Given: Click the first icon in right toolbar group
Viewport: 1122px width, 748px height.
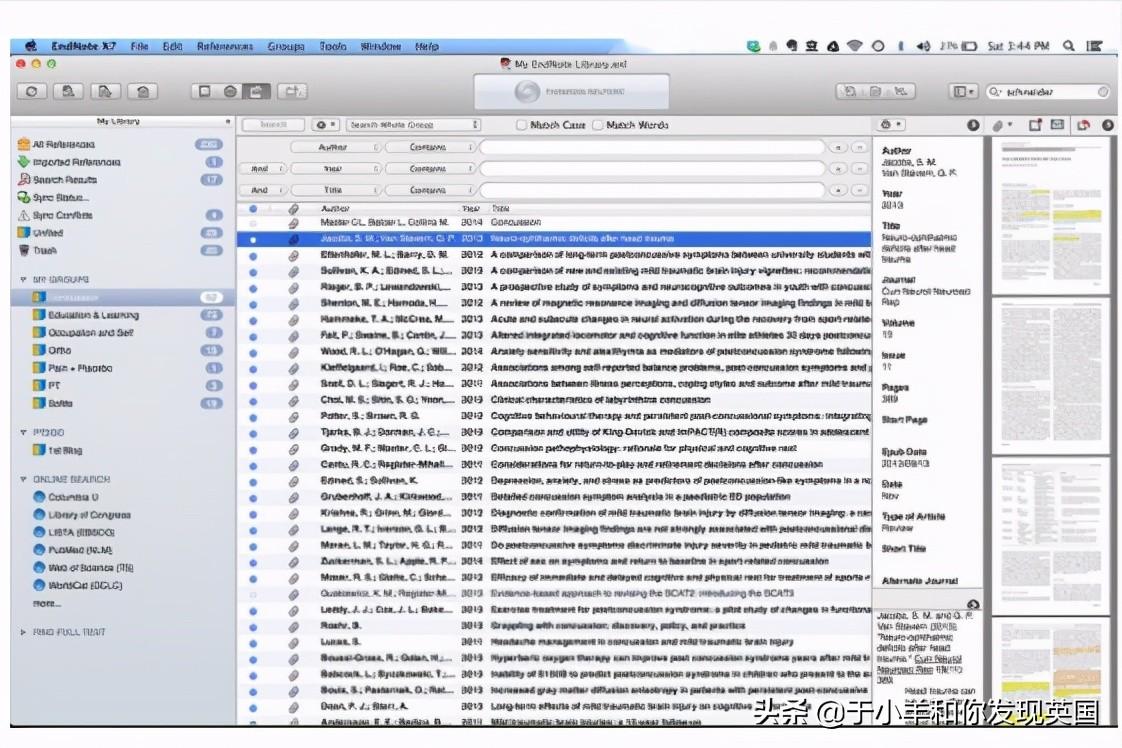Looking at the screenshot, I should pos(849,92).
